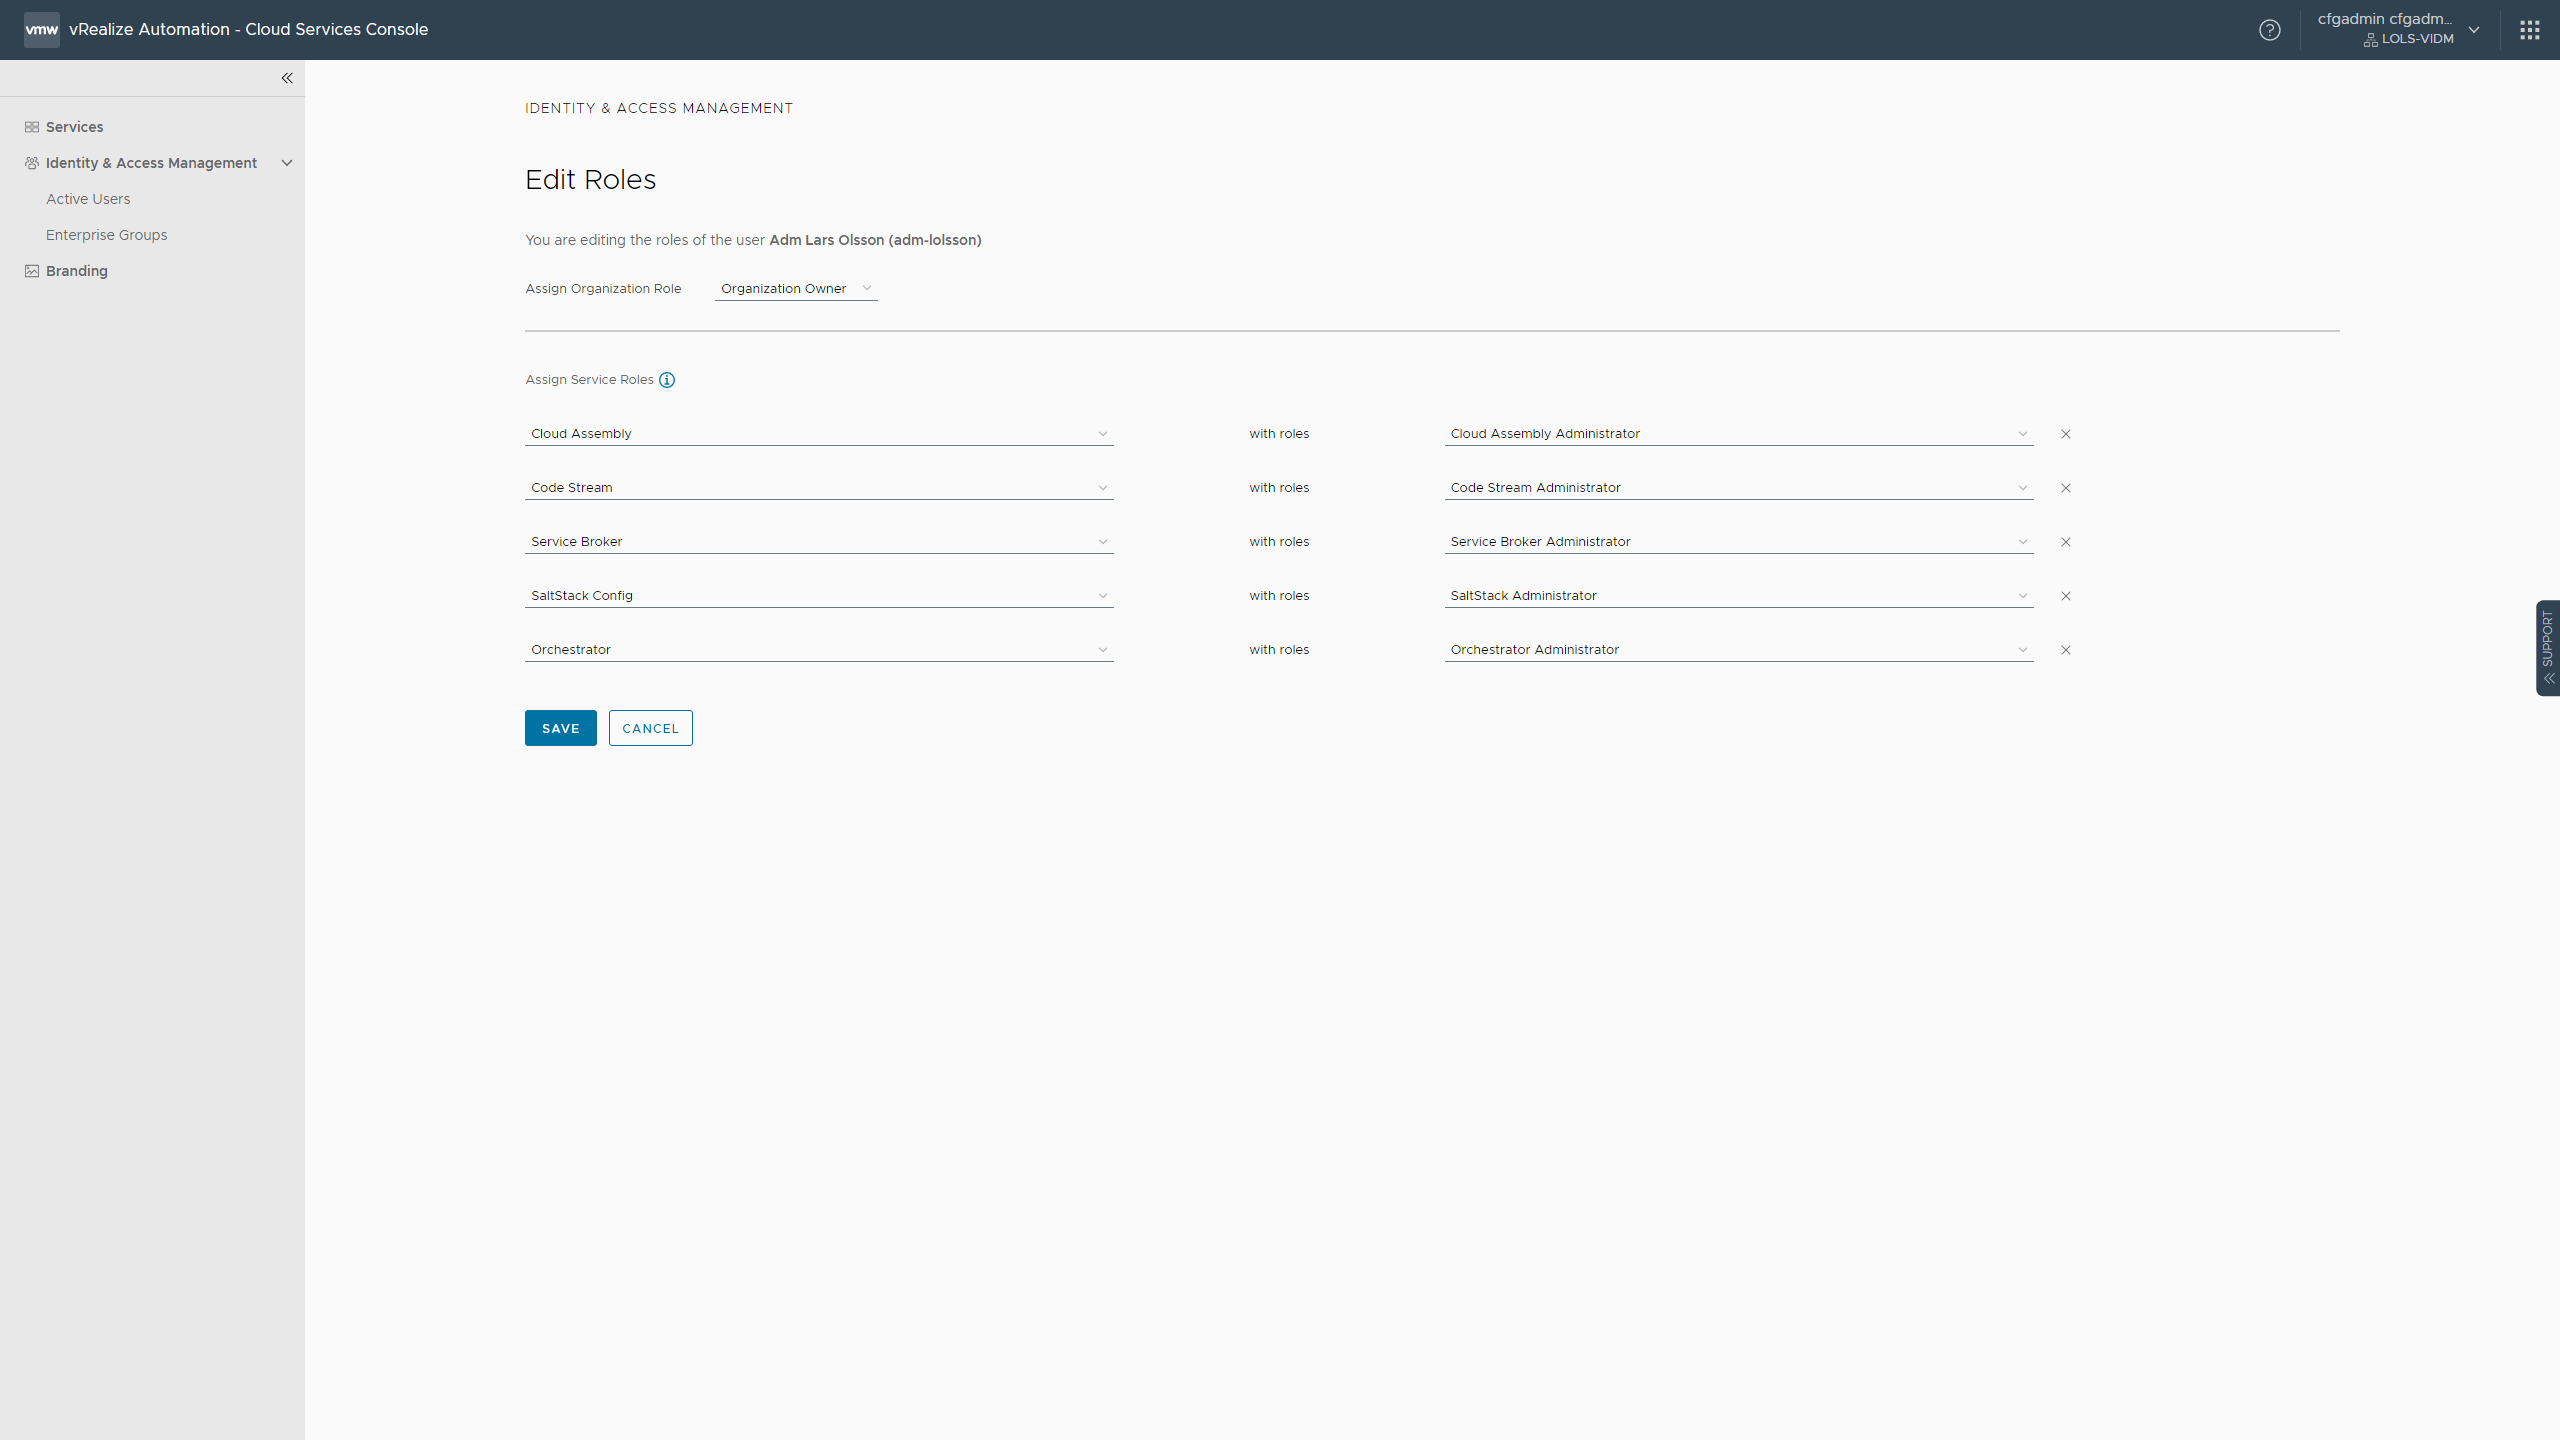
Task: Show info for Assign Service Roles
Action: (x=667, y=380)
